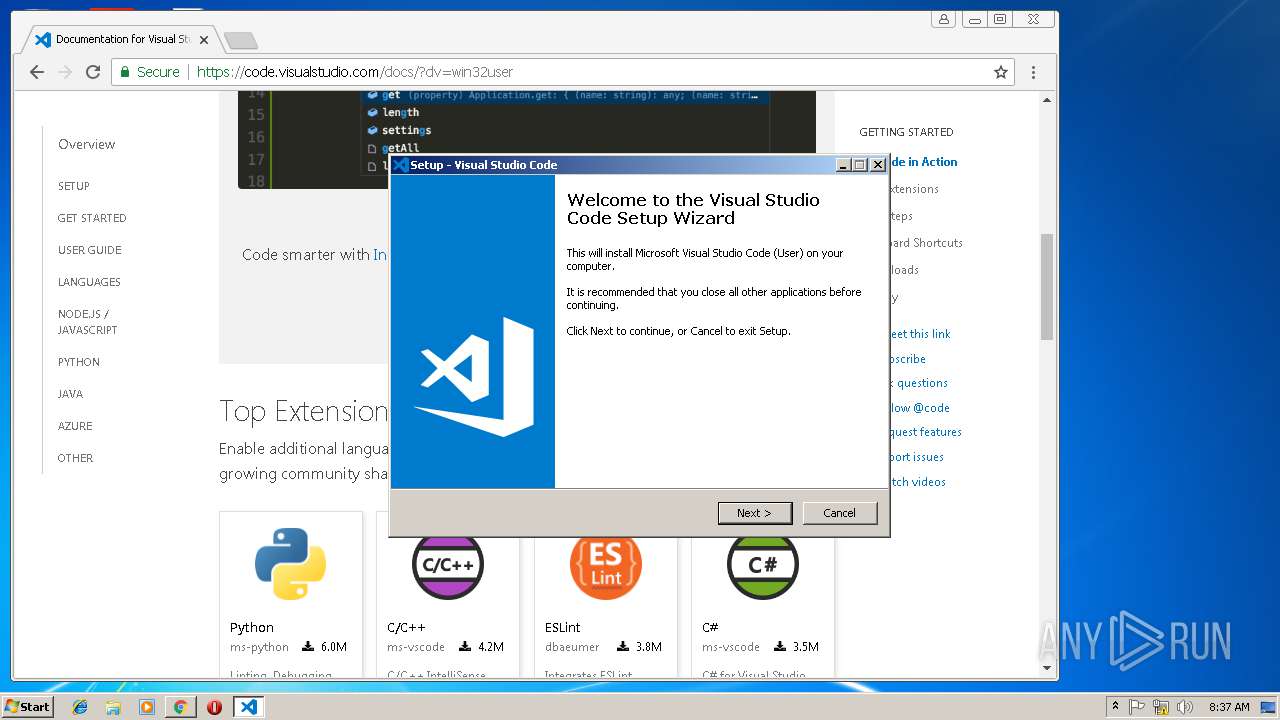Open the media player taskbar icon
This screenshot has width=1280, height=720.
[x=147, y=707]
